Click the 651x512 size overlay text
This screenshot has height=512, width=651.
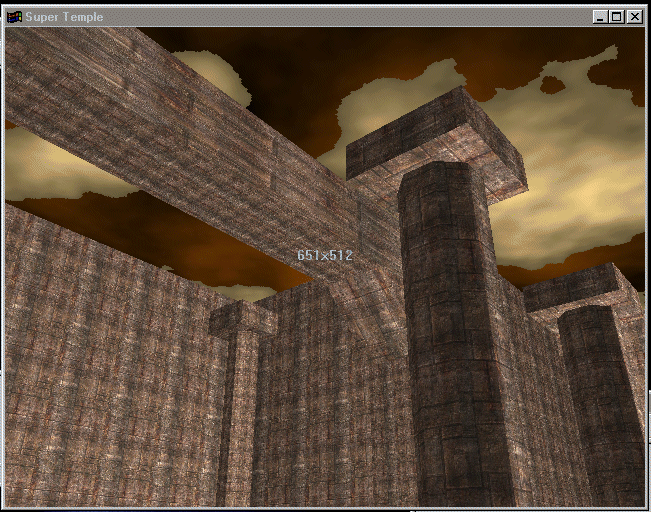(325, 255)
